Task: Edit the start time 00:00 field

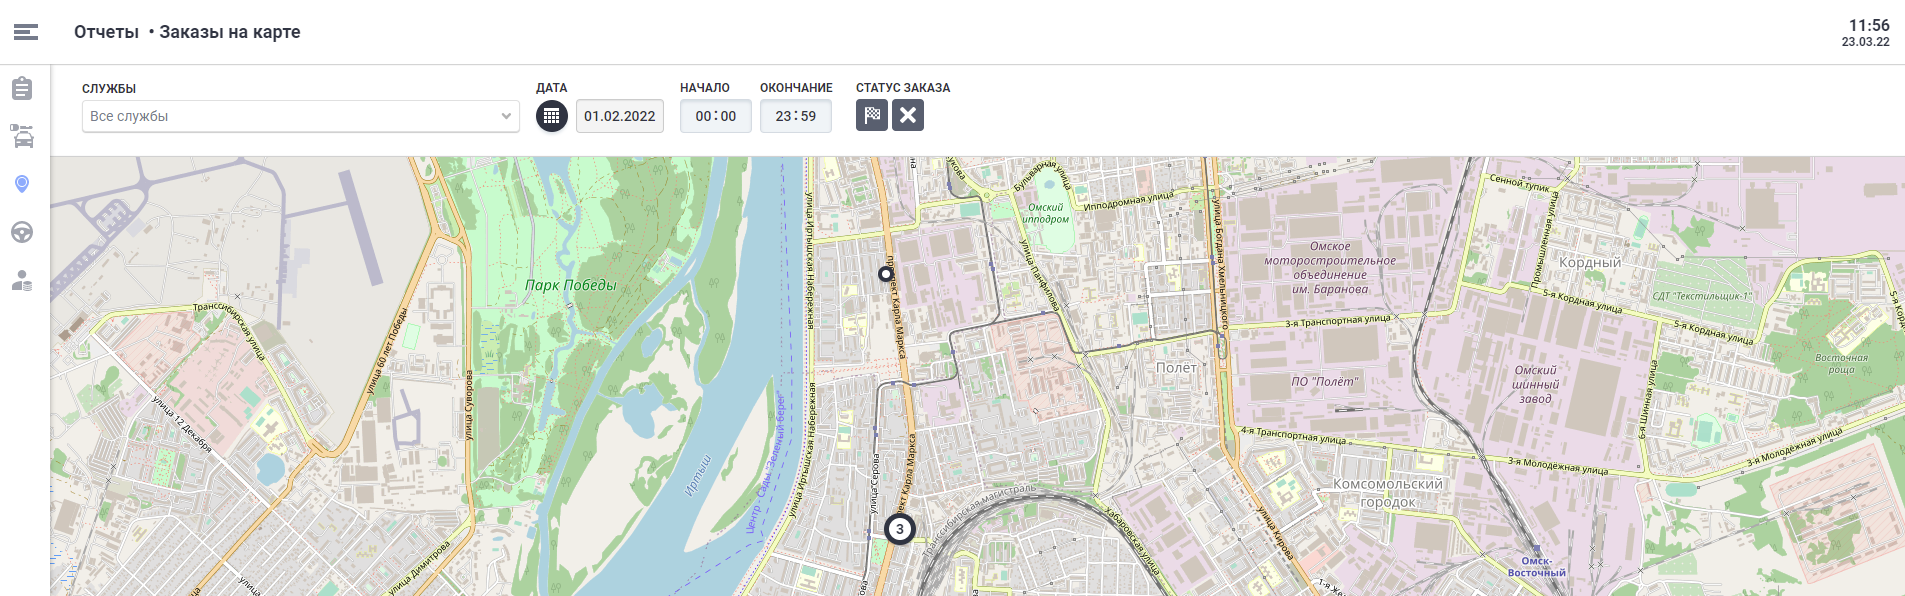Action: tap(716, 116)
